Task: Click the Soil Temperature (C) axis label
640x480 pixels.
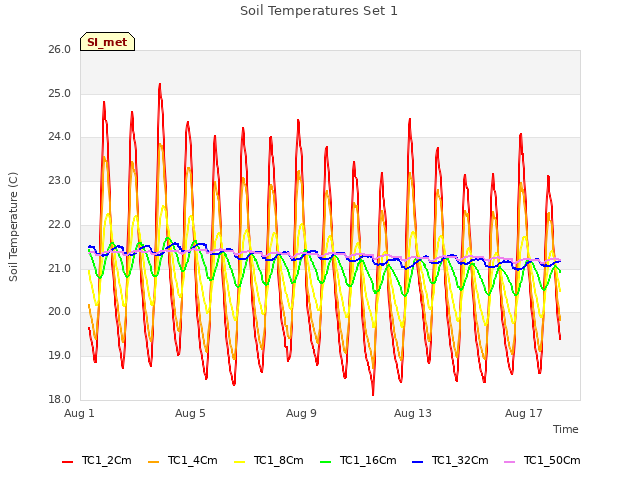Action: [x=13, y=227]
